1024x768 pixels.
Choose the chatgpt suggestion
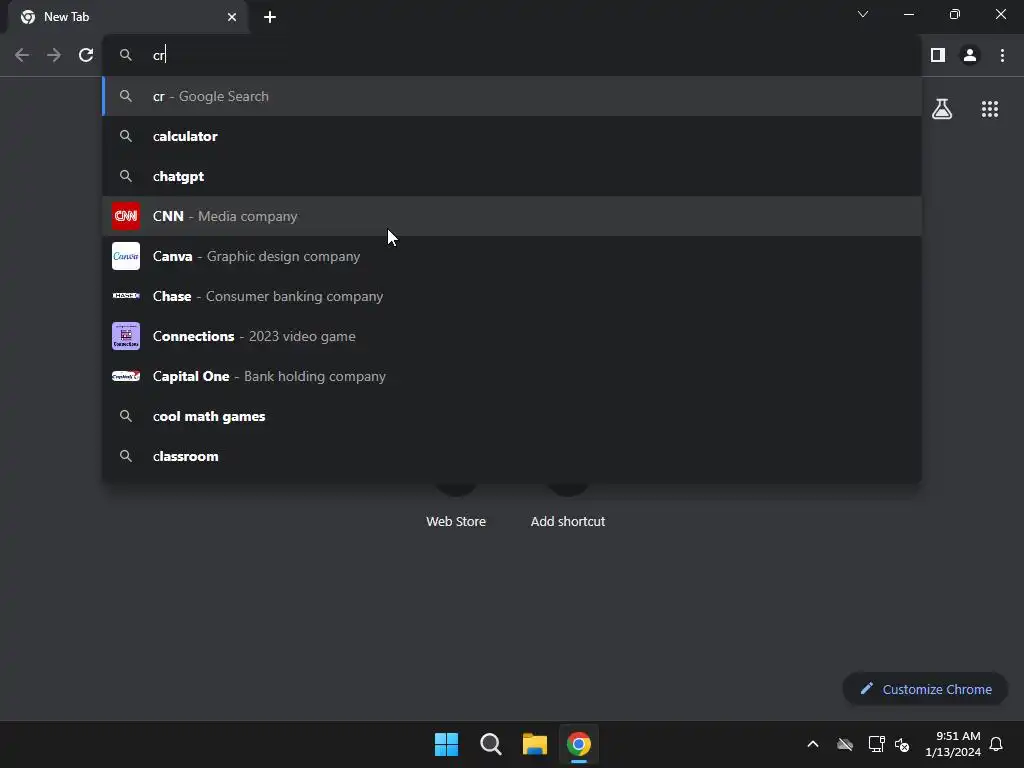[x=512, y=176]
